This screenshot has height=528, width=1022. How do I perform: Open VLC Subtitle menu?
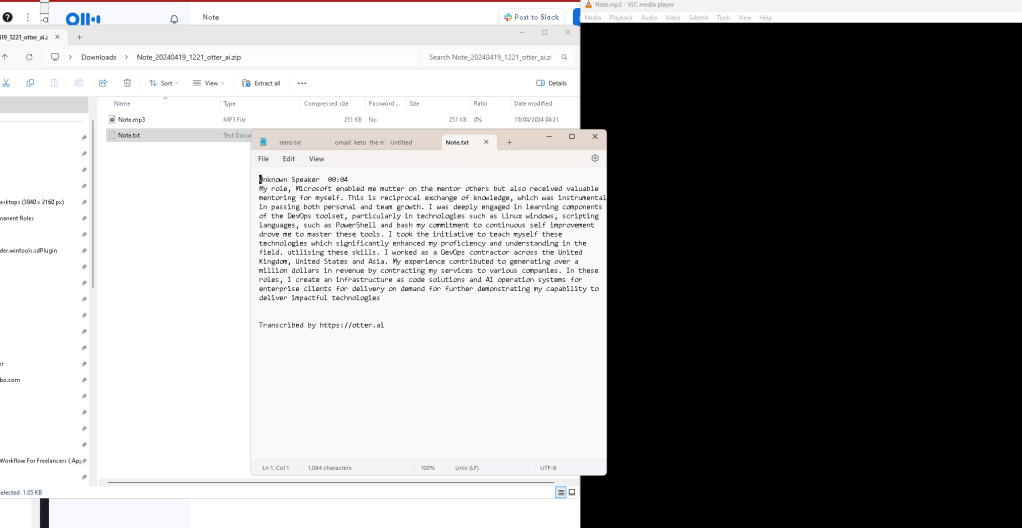[699, 18]
